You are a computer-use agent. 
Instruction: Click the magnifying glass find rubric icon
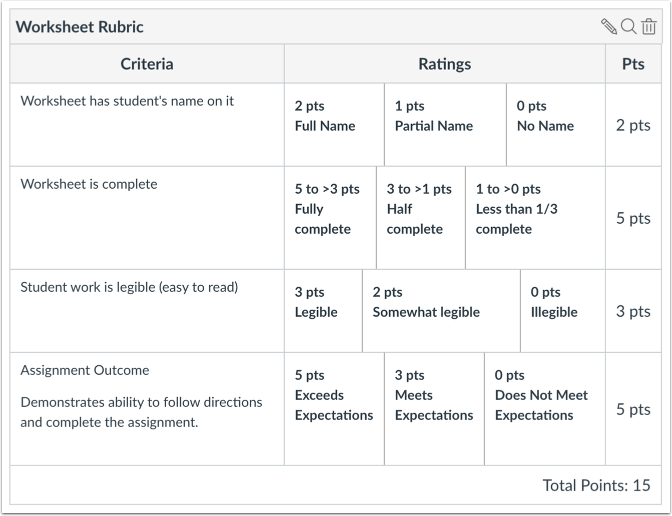coord(629,27)
